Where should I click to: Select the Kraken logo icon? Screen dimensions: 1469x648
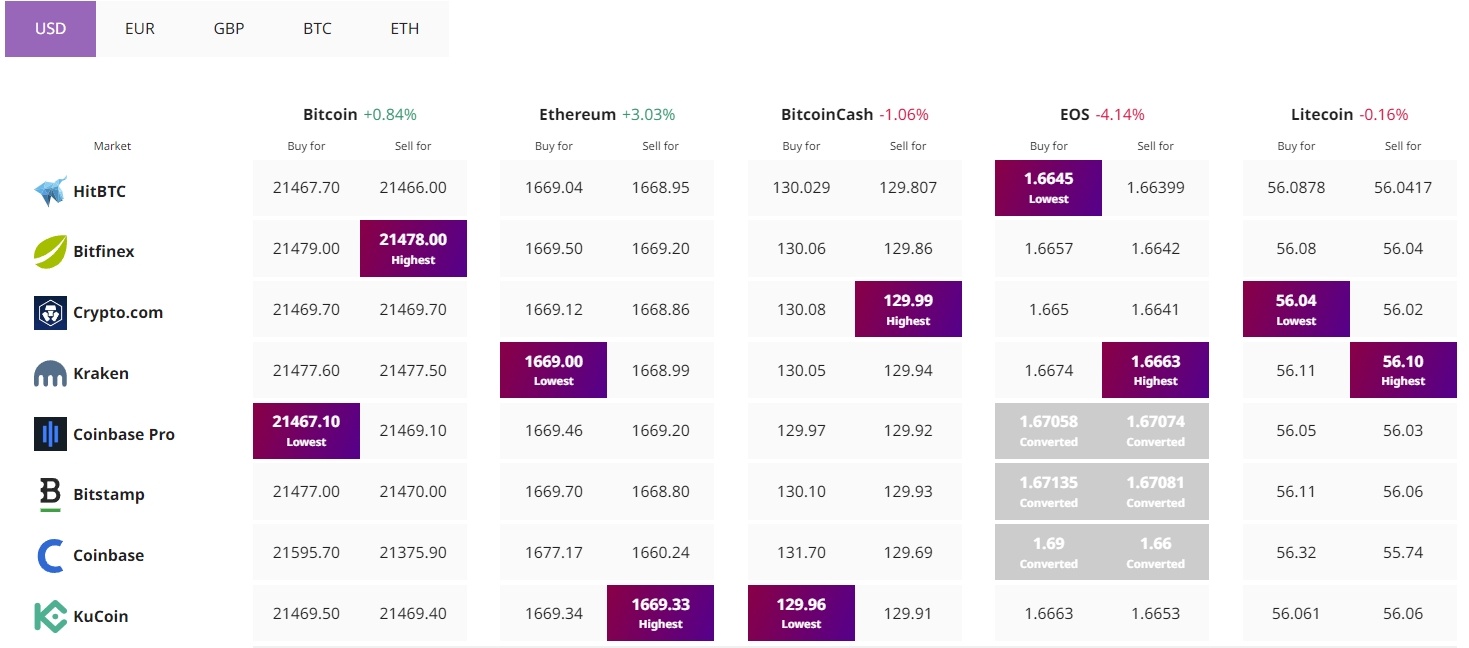pos(50,374)
